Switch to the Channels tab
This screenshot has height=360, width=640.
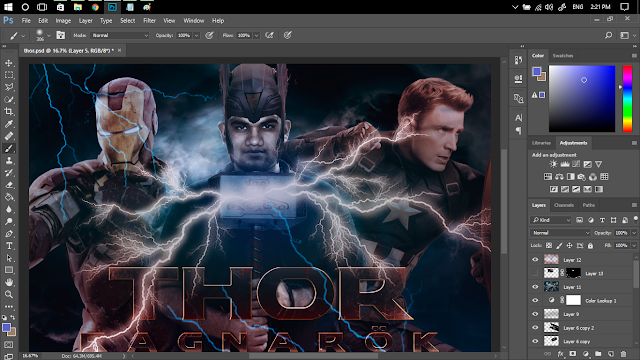564,205
